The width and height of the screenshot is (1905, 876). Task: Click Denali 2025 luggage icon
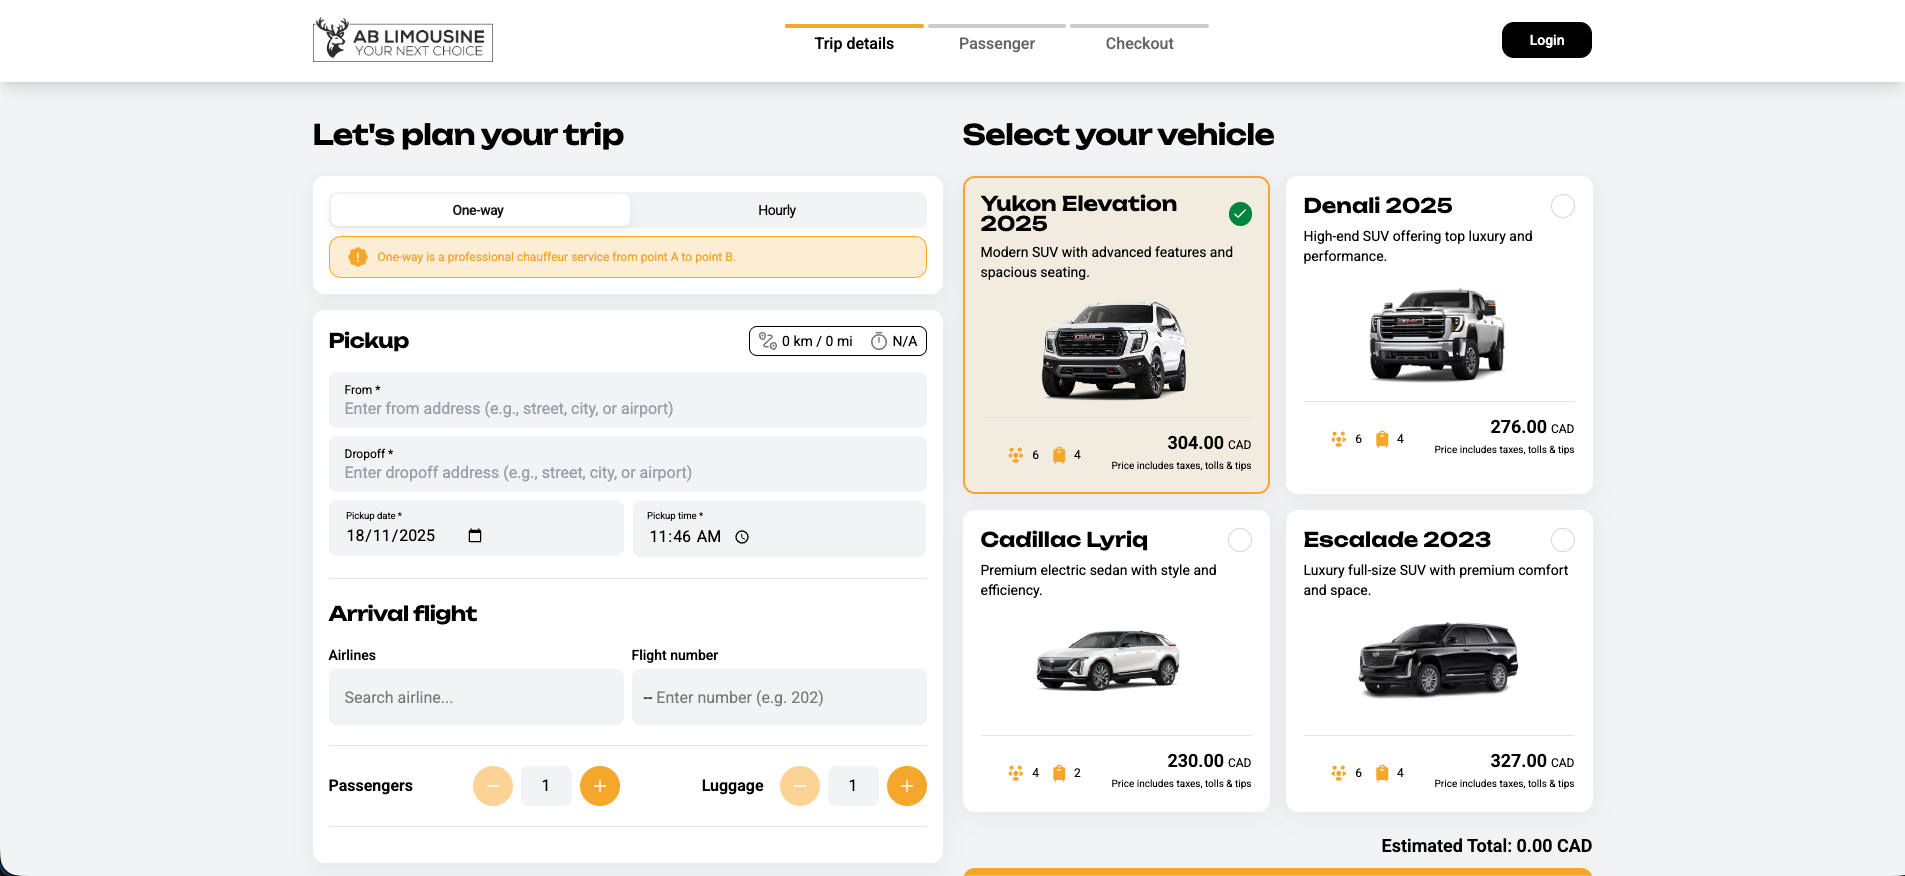(x=1382, y=439)
